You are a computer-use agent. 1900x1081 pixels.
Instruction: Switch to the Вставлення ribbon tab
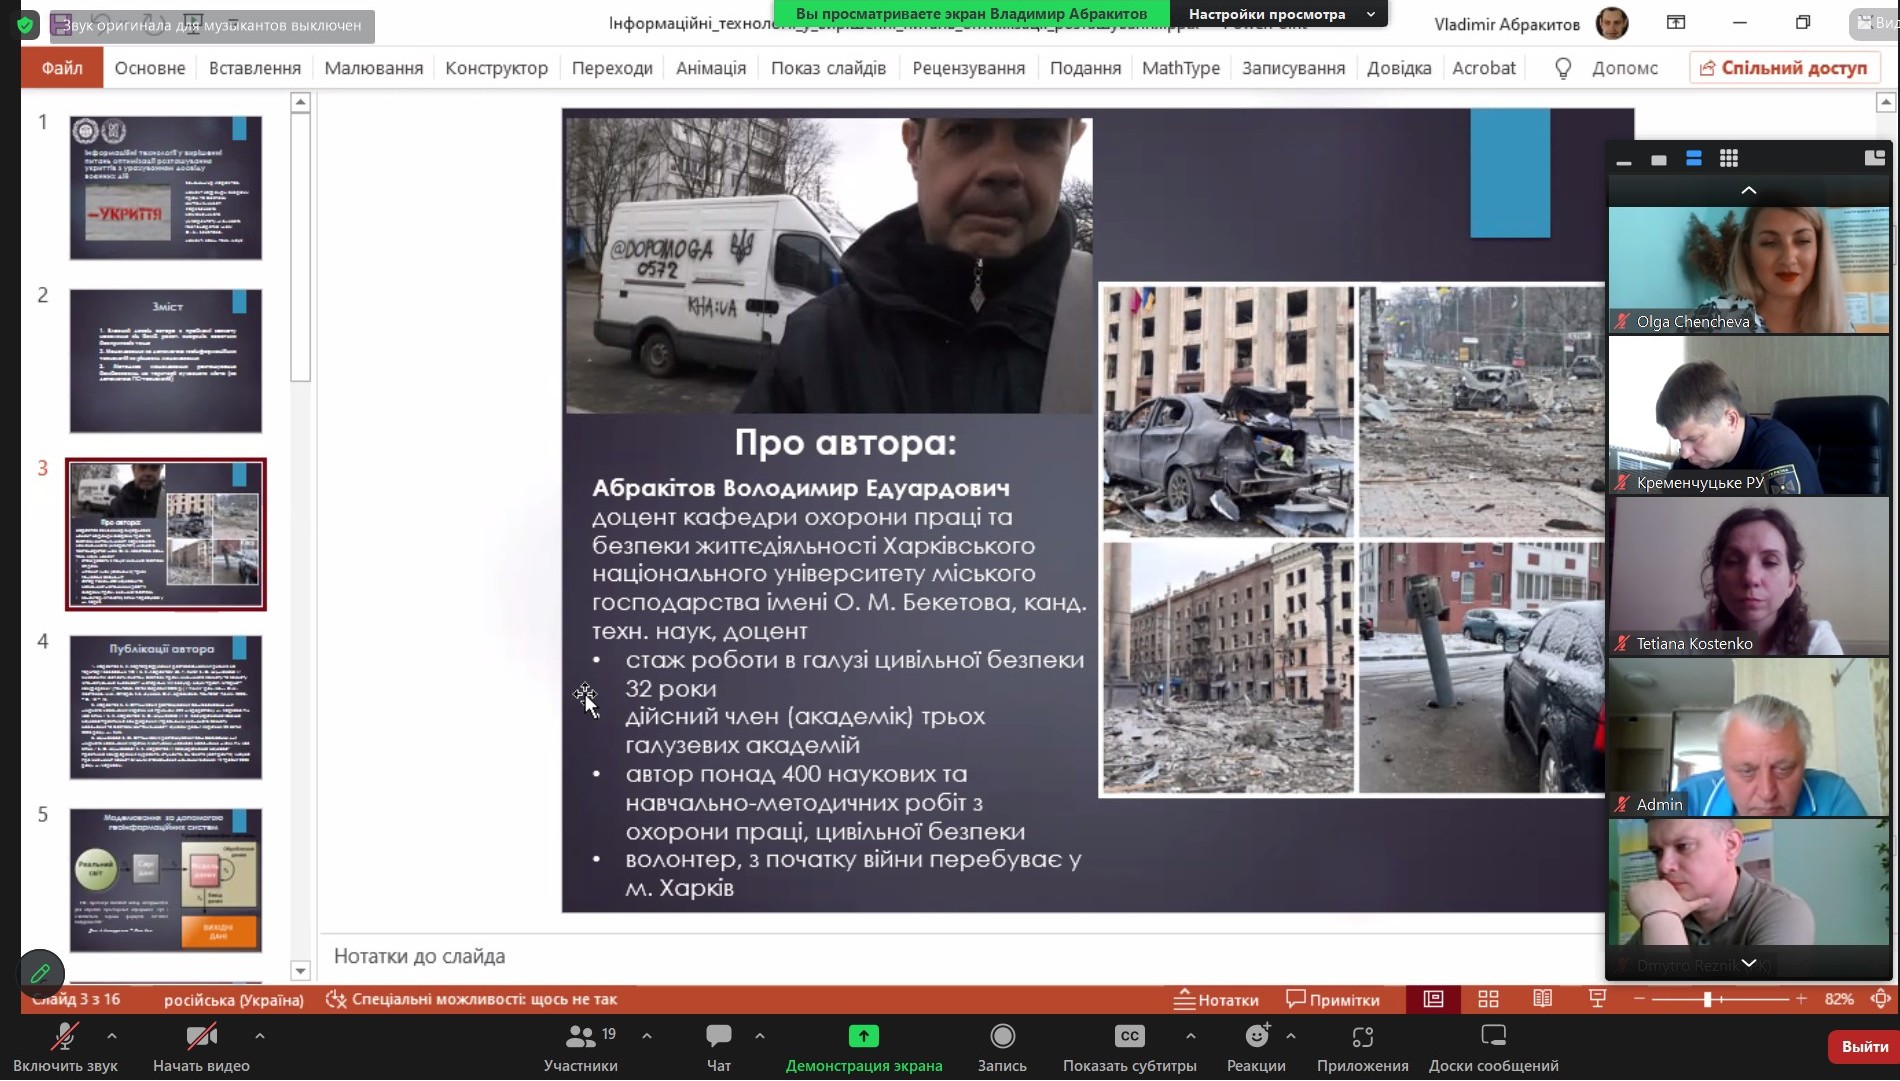pos(255,68)
